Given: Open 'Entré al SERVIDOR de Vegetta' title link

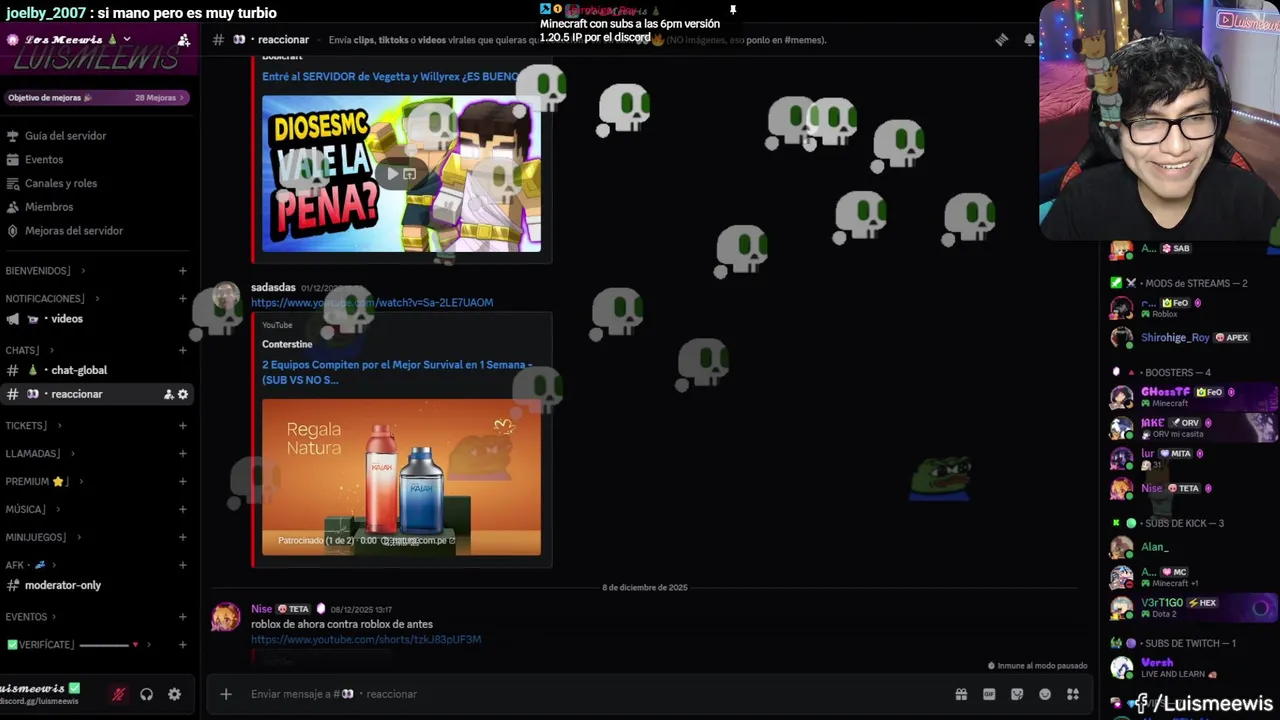Looking at the screenshot, I should point(391,76).
